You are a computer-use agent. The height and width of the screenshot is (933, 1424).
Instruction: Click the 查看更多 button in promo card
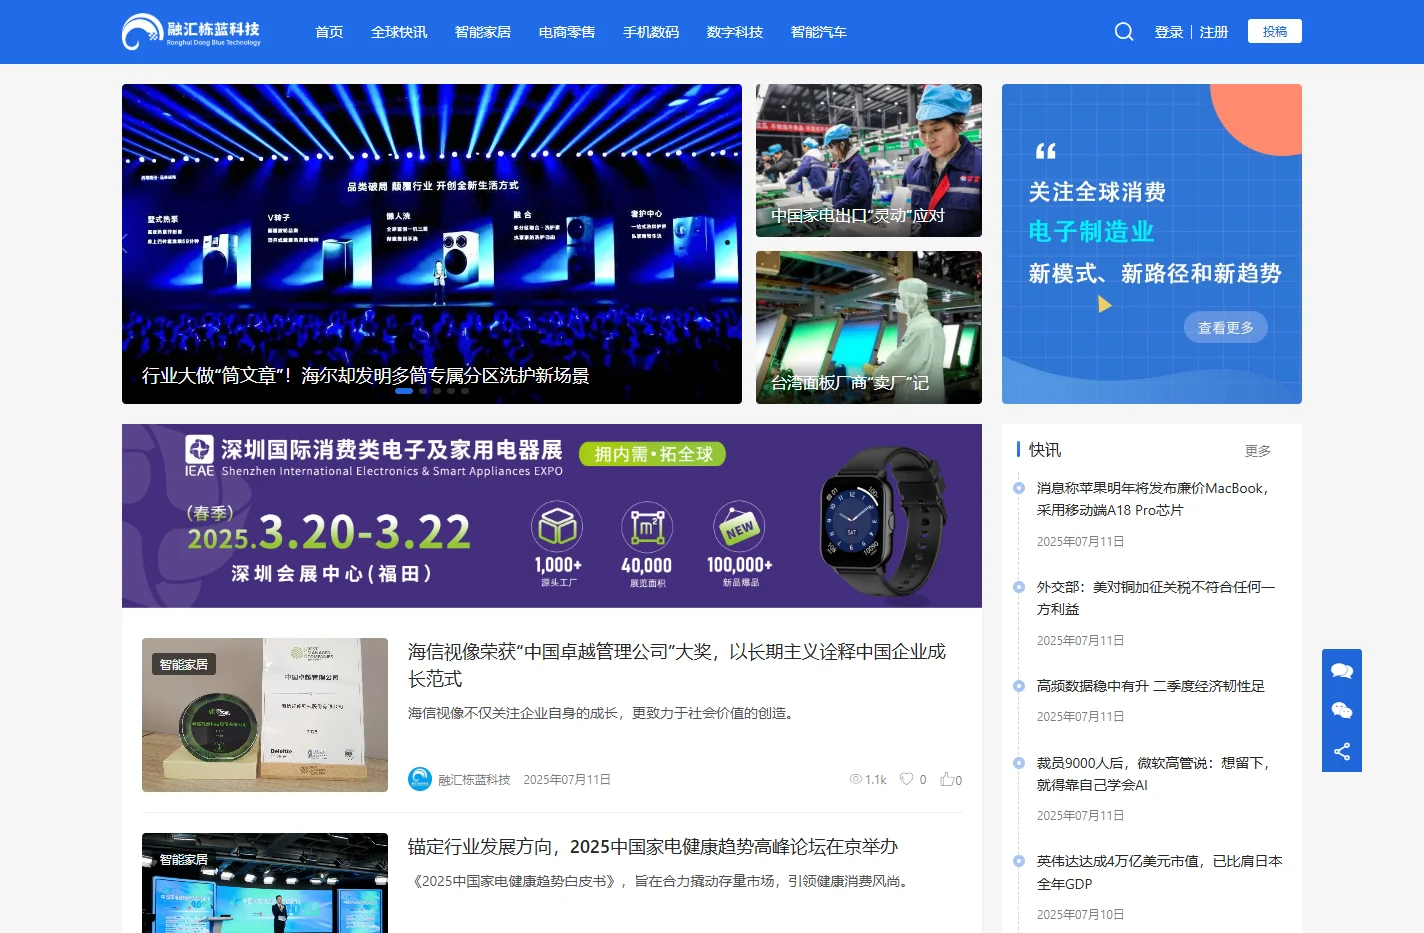coord(1226,327)
